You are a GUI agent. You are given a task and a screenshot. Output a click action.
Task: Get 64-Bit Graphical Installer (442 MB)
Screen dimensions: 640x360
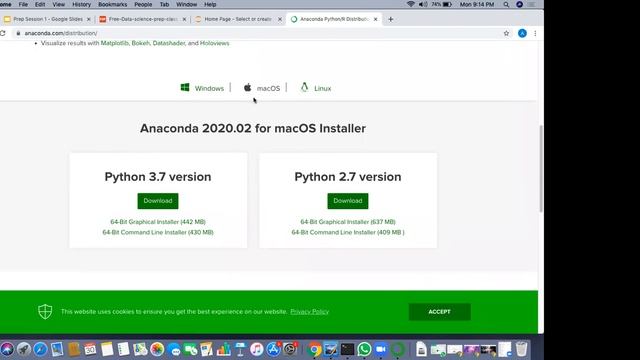158,222
